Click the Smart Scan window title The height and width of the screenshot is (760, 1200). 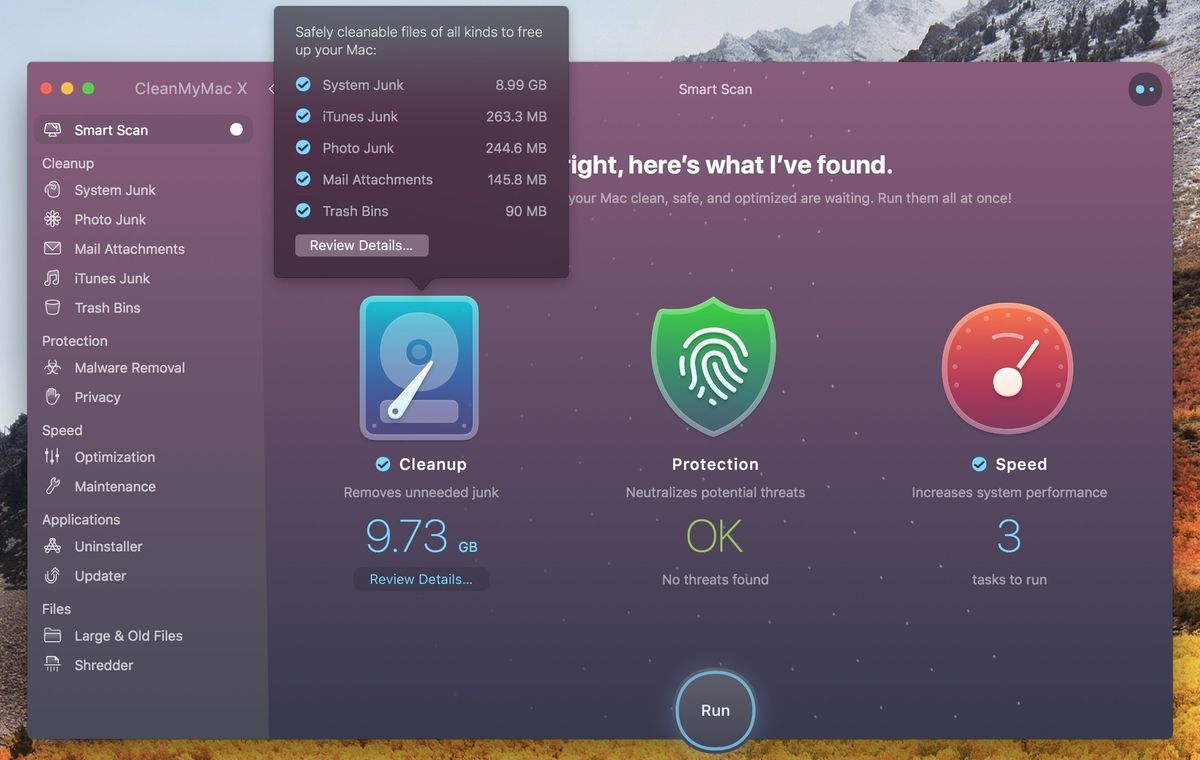click(715, 89)
